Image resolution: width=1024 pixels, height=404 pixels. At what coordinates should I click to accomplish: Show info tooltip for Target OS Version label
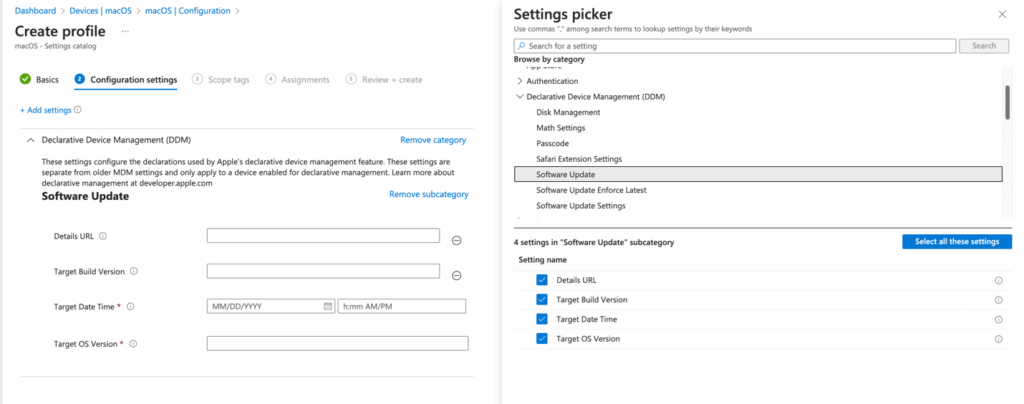[x=133, y=343]
